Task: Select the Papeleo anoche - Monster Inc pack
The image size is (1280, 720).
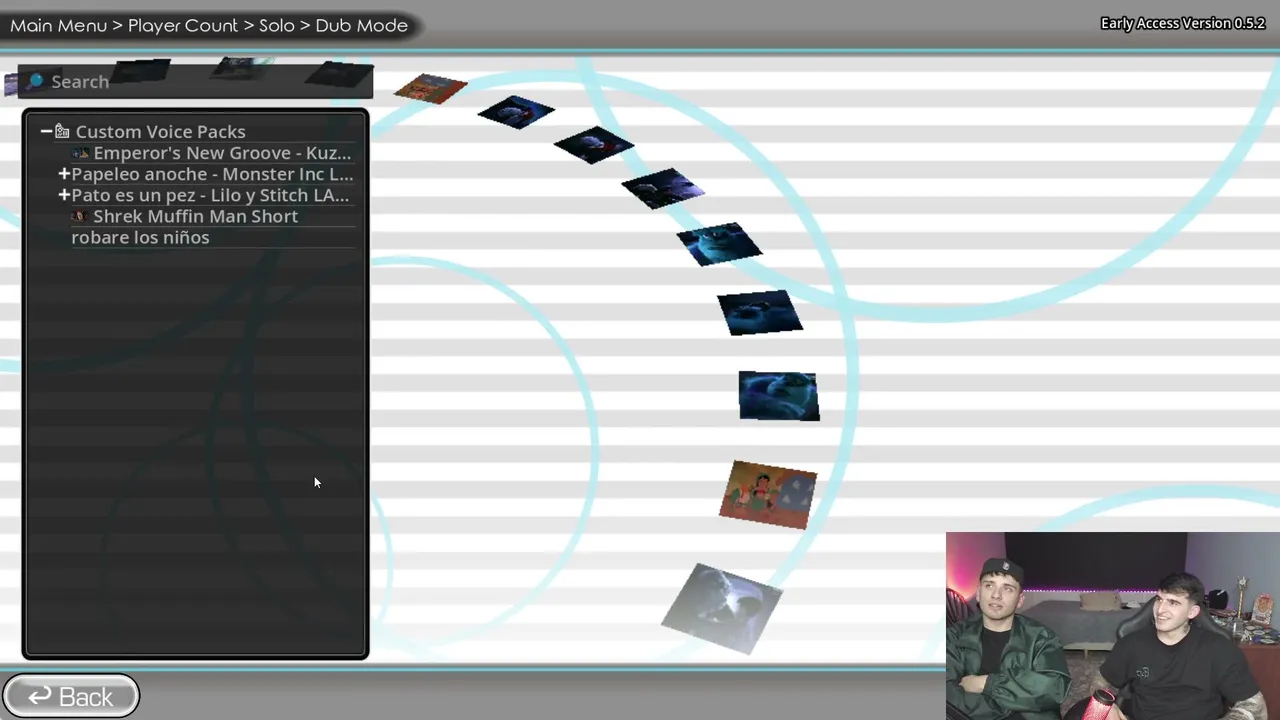Action: (x=212, y=174)
